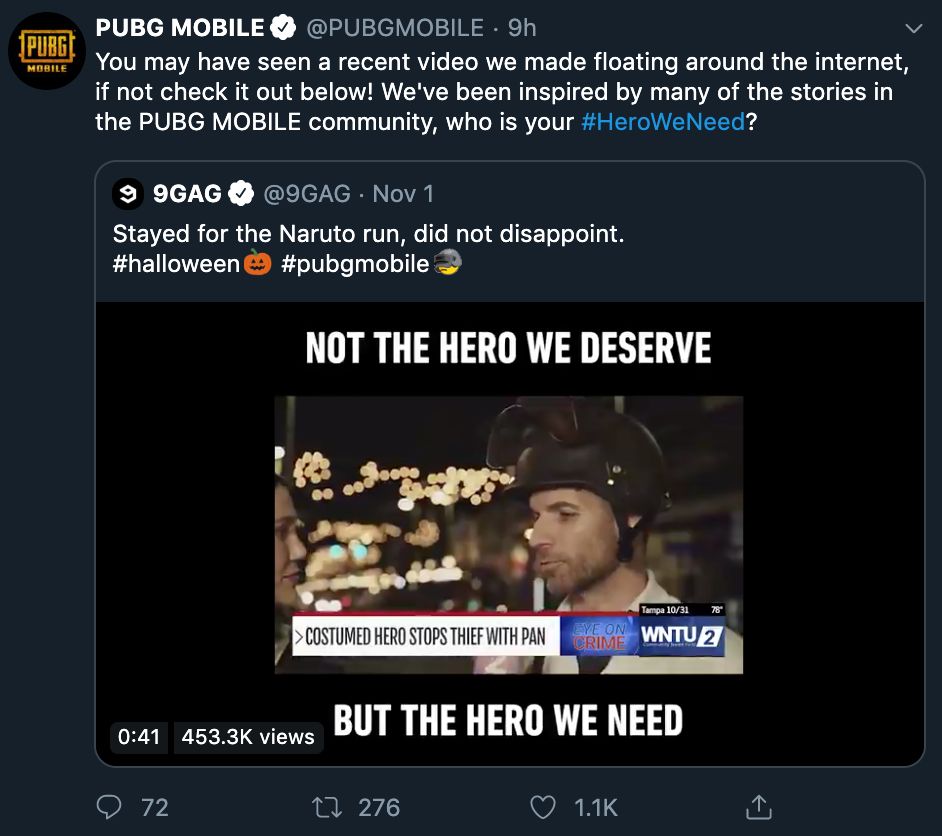Click the 0:41 video duration badge
The width and height of the screenshot is (942, 836).
pyautogui.click(x=139, y=737)
